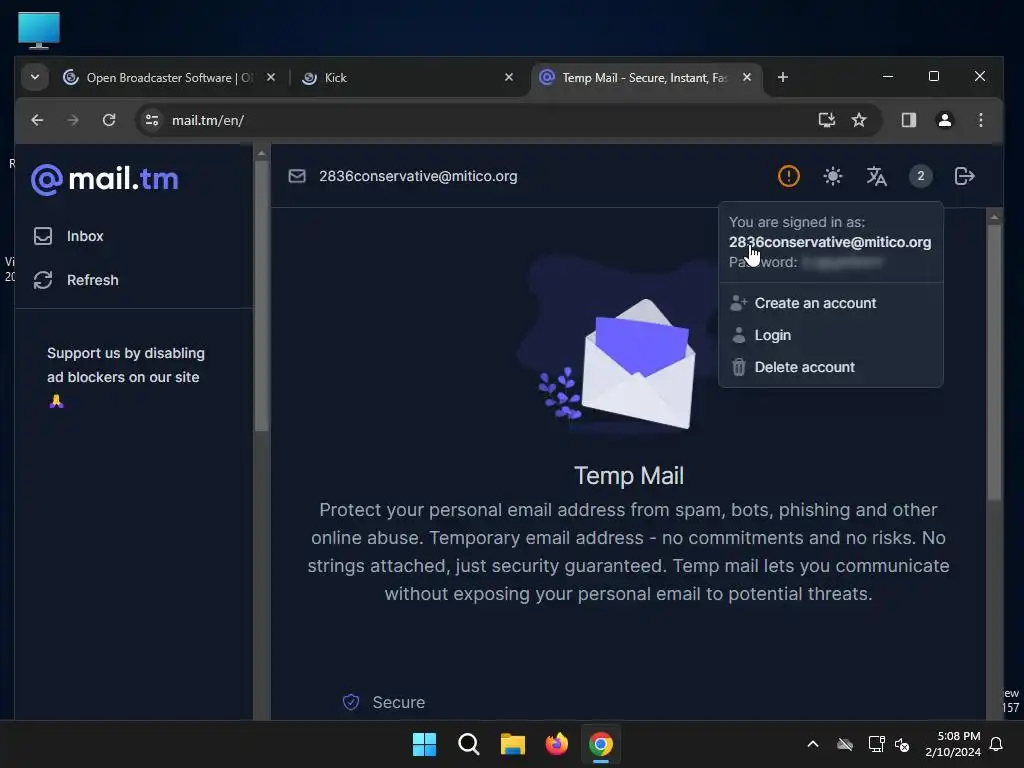Reload the current page
This screenshot has width=1024, height=768.
(109, 120)
